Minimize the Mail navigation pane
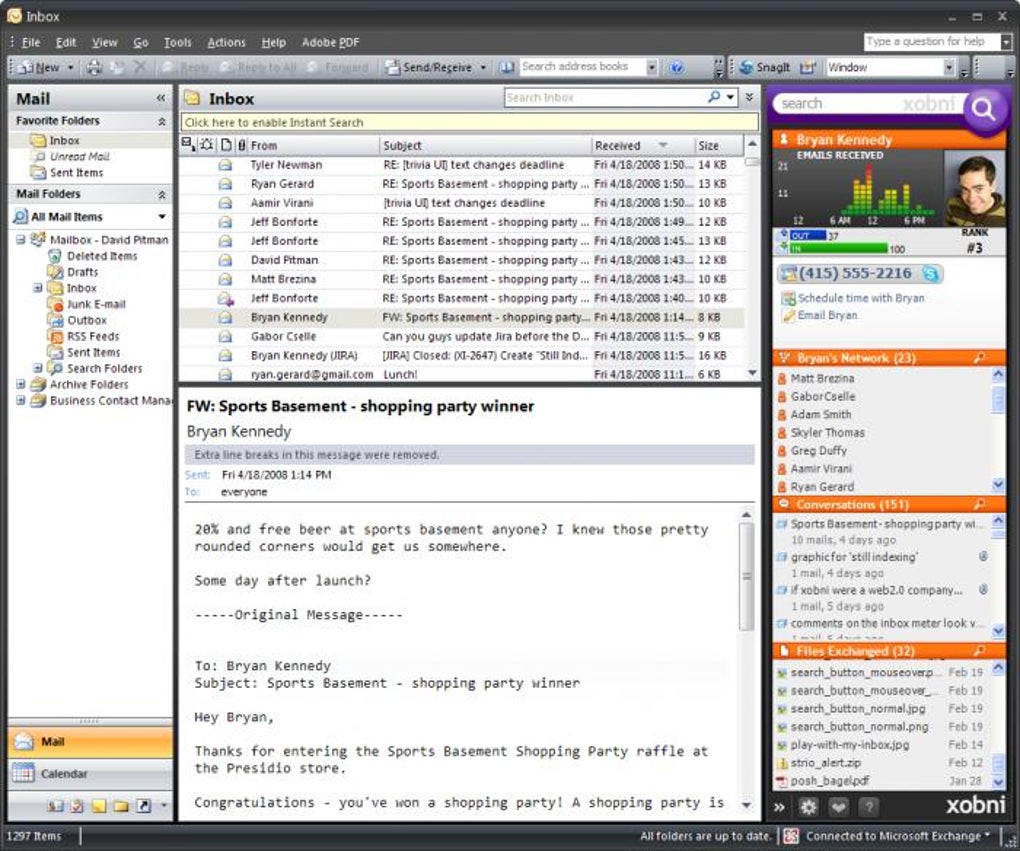The height and width of the screenshot is (851, 1020). (x=161, y=98)
